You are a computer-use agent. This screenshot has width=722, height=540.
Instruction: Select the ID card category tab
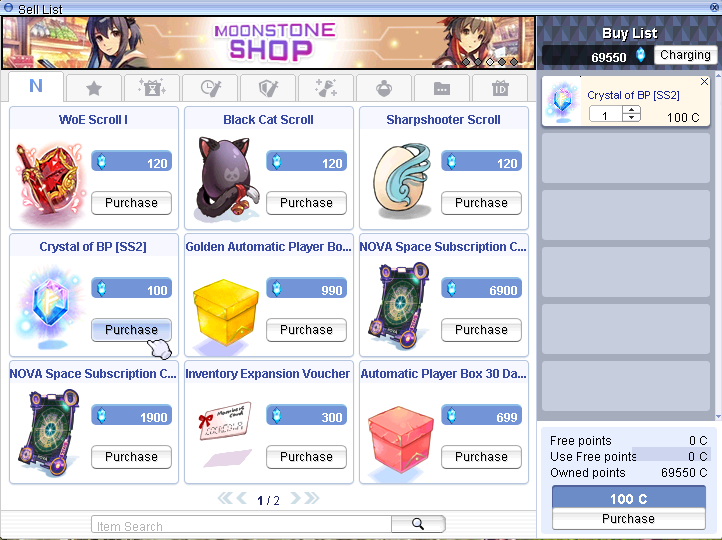pyautogui.click(x=500, y=88)
